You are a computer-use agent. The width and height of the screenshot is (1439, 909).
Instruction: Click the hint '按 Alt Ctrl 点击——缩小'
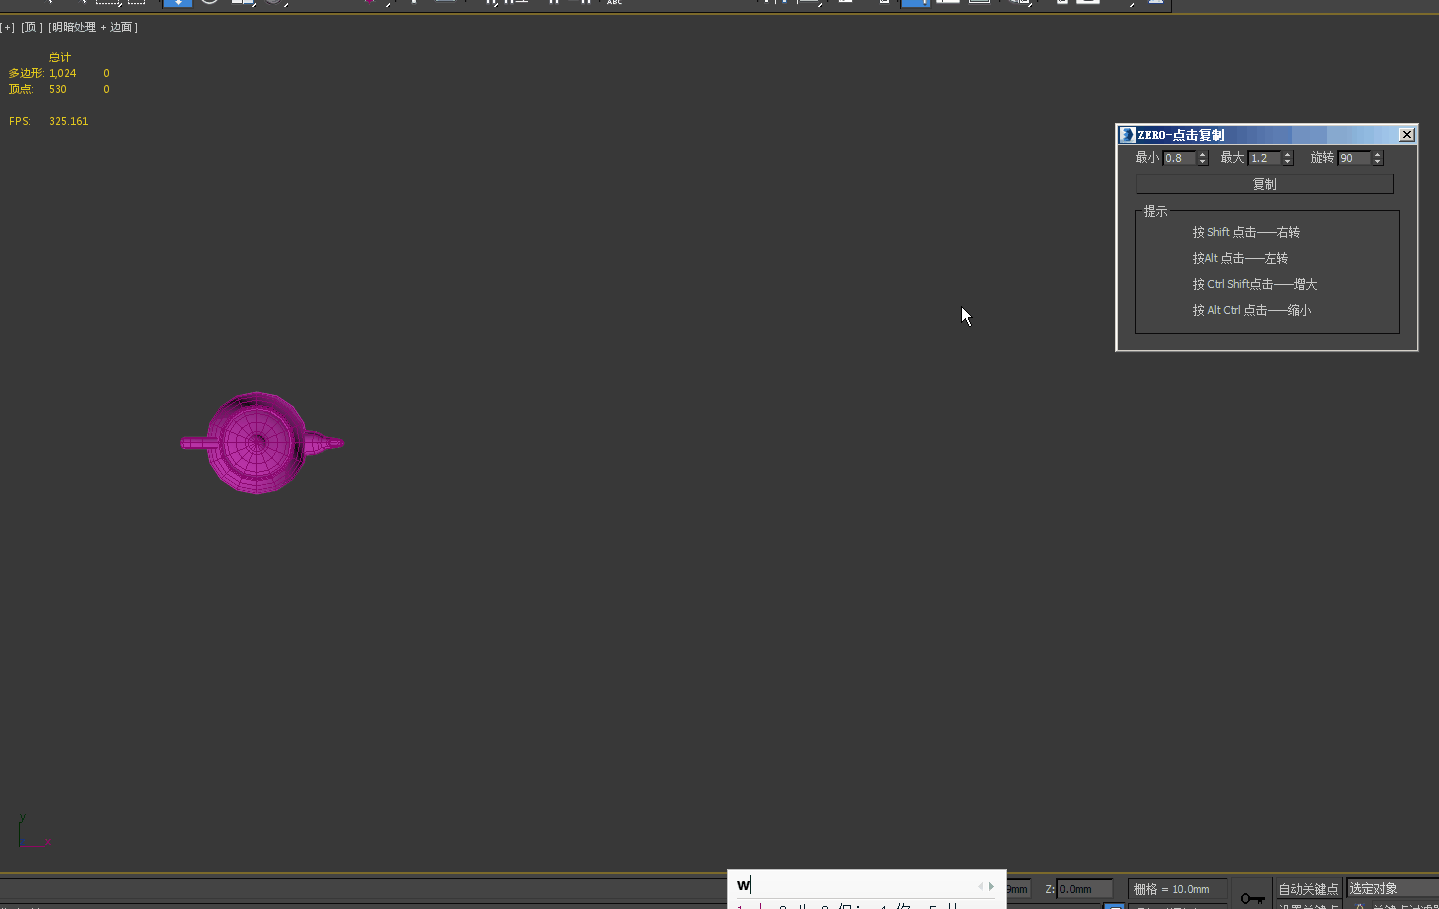coord(1252,310)
